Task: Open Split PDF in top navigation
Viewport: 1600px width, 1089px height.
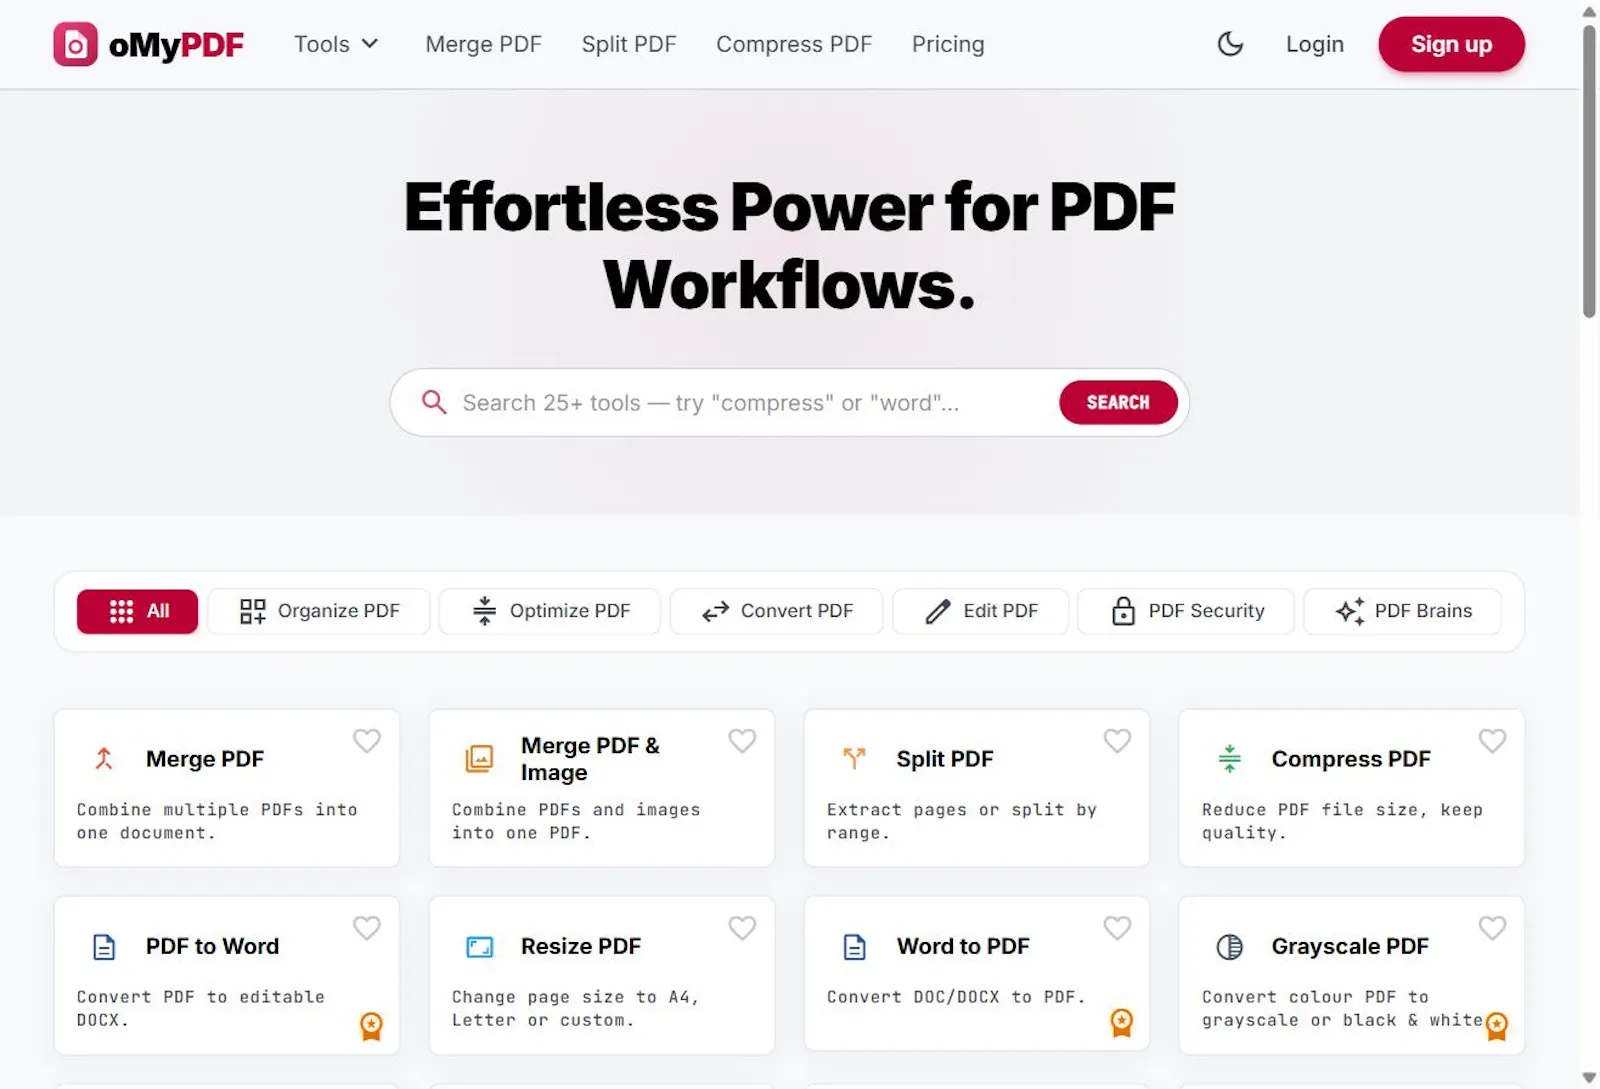Action: point(629,44)
